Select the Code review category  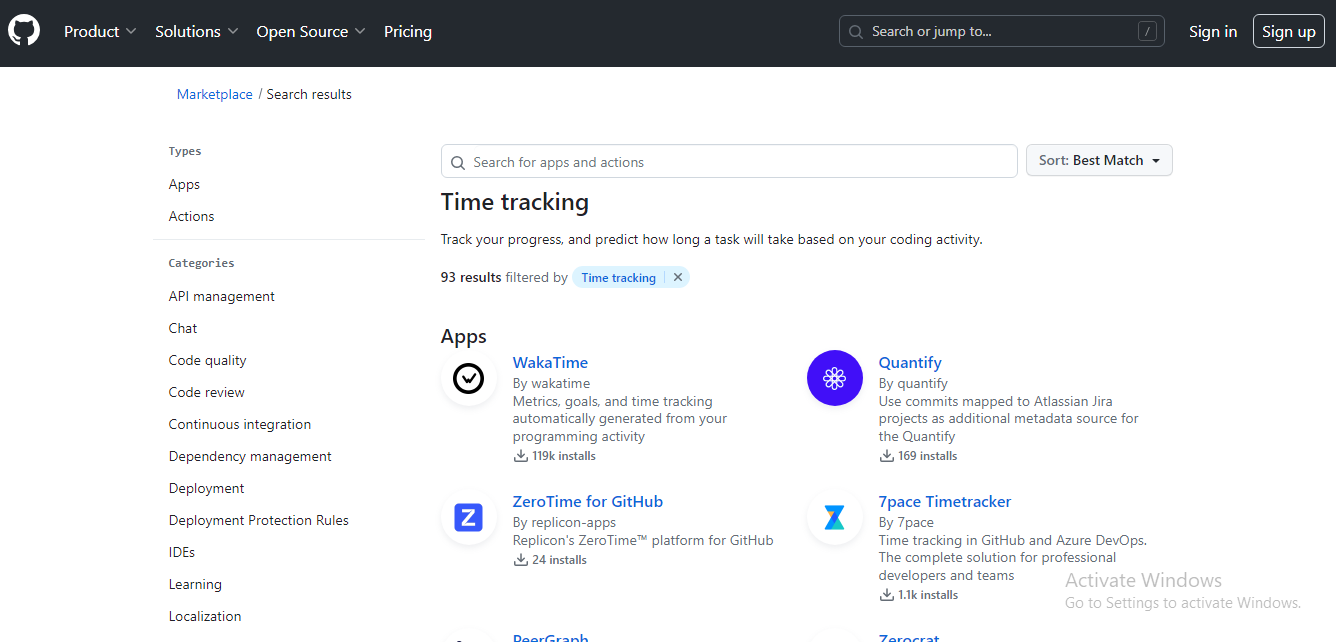click(207, 392)
